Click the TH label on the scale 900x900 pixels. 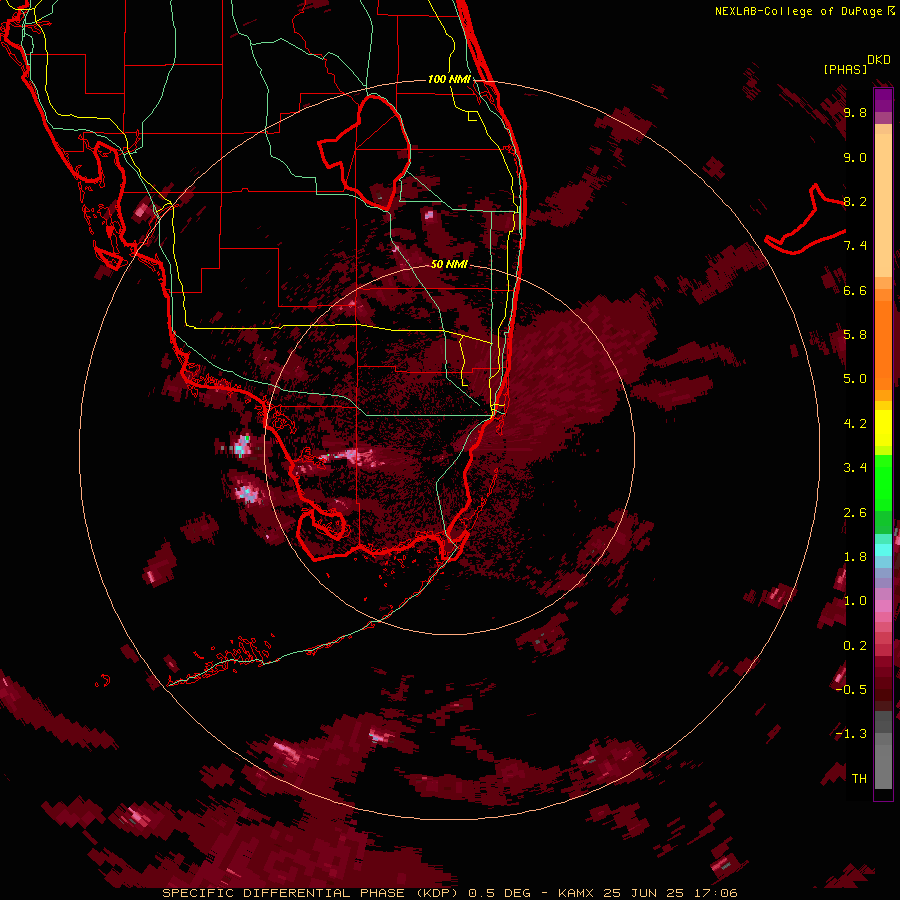click(859, 778)
